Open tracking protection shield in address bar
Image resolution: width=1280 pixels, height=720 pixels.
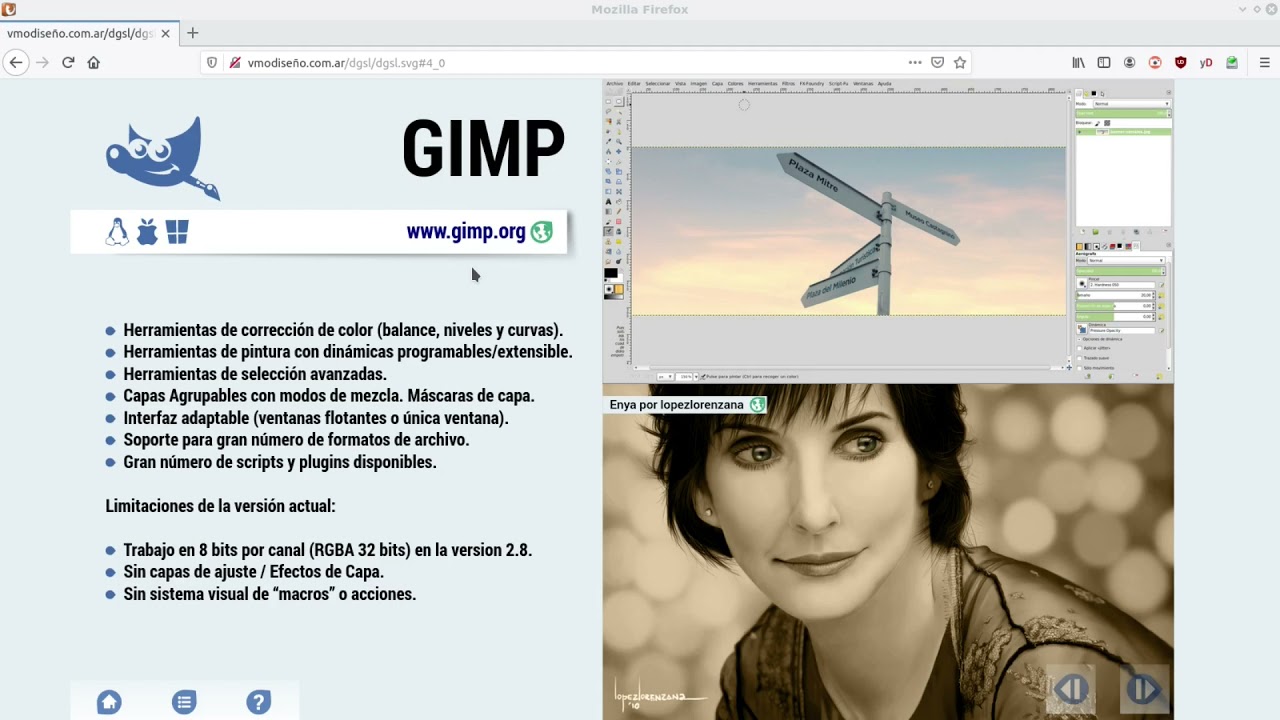(212, 62)
